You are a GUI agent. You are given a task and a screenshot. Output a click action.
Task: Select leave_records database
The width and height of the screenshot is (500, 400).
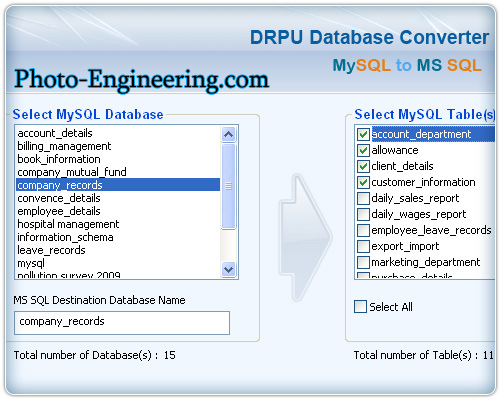tap(118, 250)
